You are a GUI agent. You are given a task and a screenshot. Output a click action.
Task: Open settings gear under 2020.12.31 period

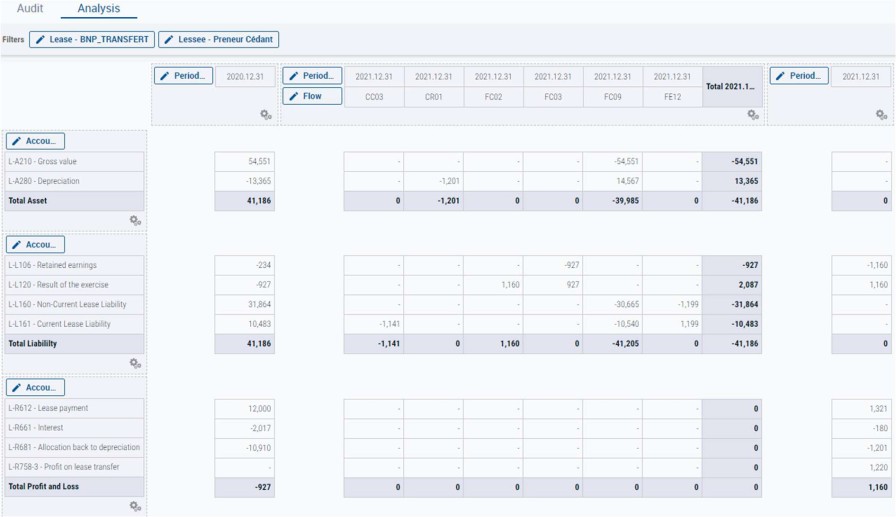tap(266, 115)
